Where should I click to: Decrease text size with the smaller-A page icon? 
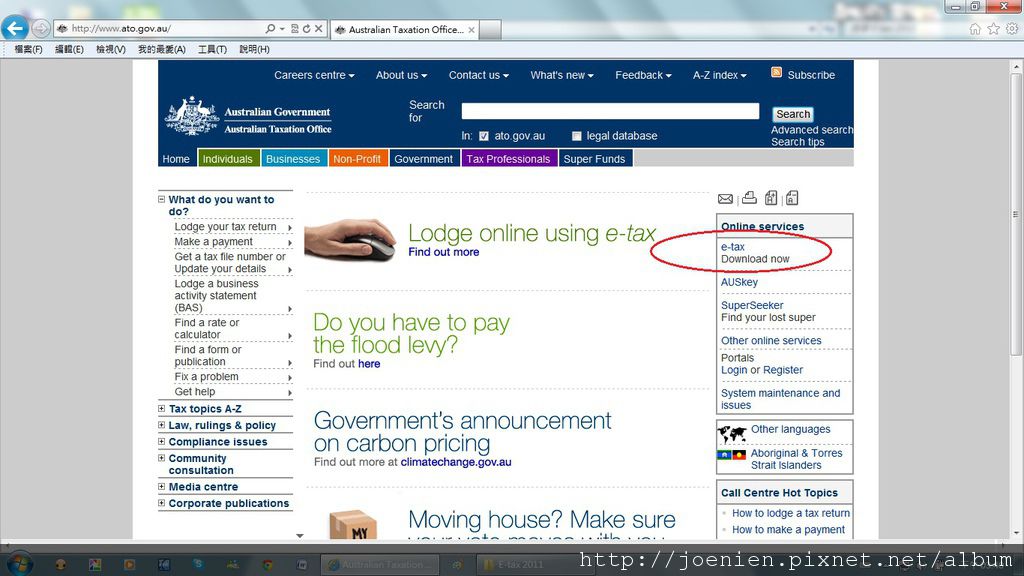click(x=792, y=197)
